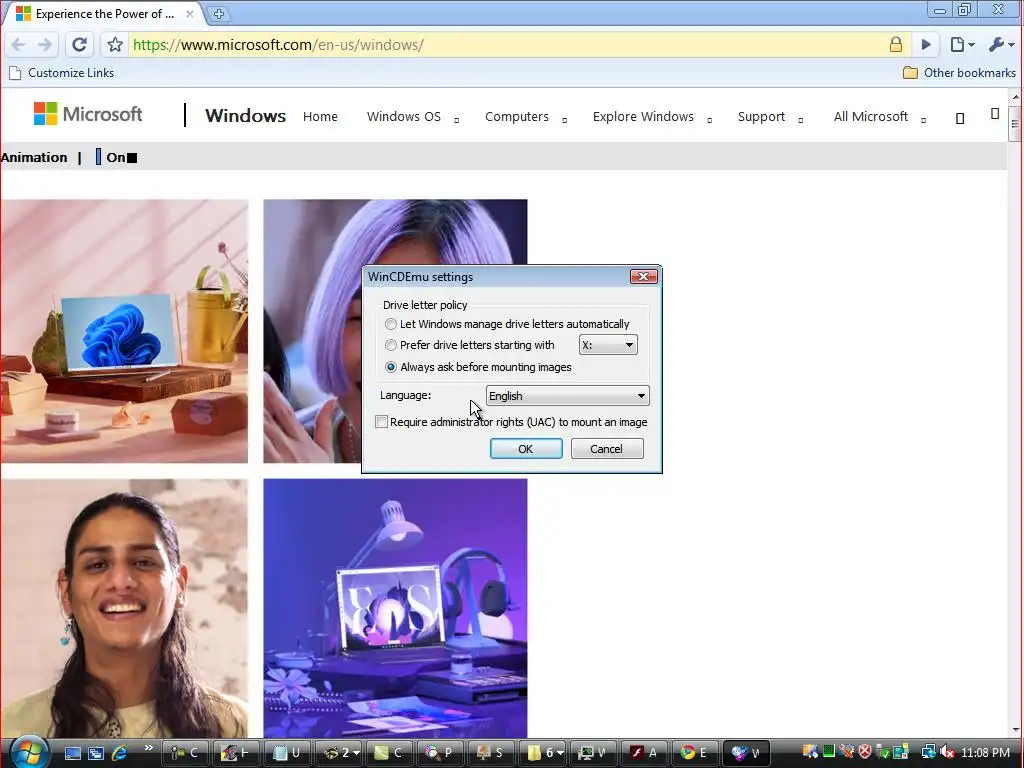
Task: Go to the Windows site title link
Action: 246,116
